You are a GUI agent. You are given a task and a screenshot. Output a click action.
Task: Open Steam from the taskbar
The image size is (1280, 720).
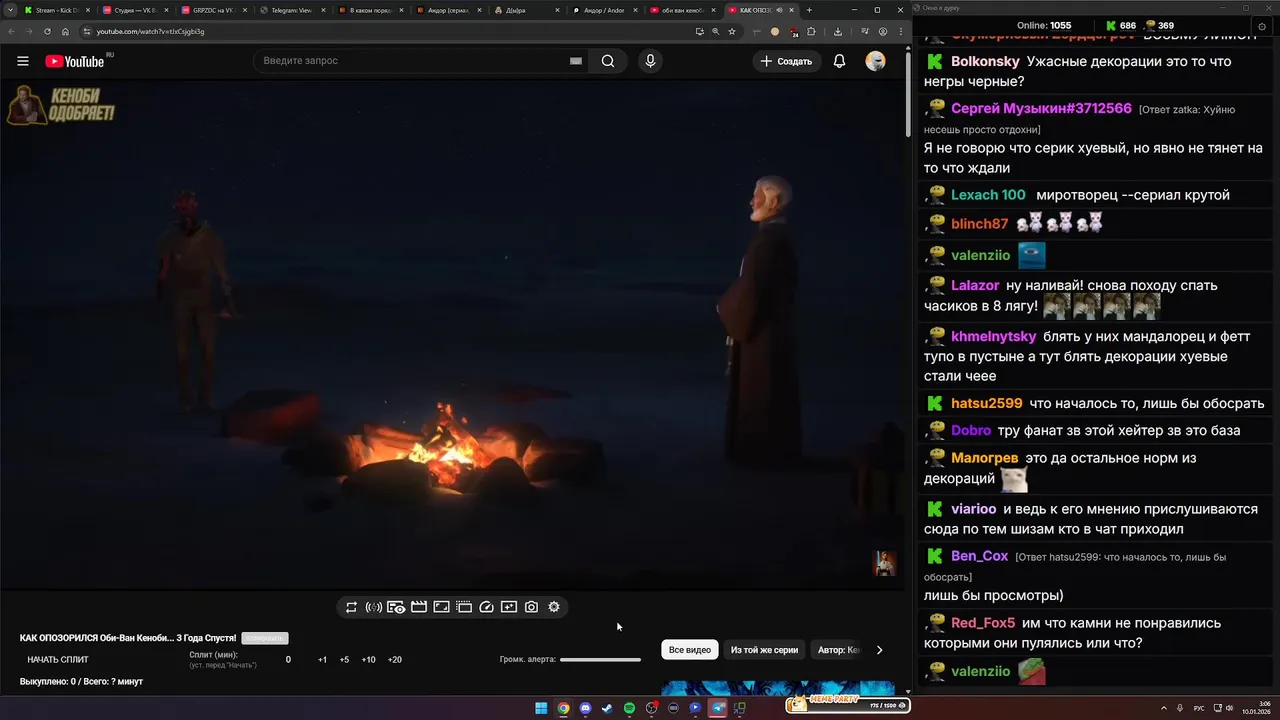coord(607,708)
